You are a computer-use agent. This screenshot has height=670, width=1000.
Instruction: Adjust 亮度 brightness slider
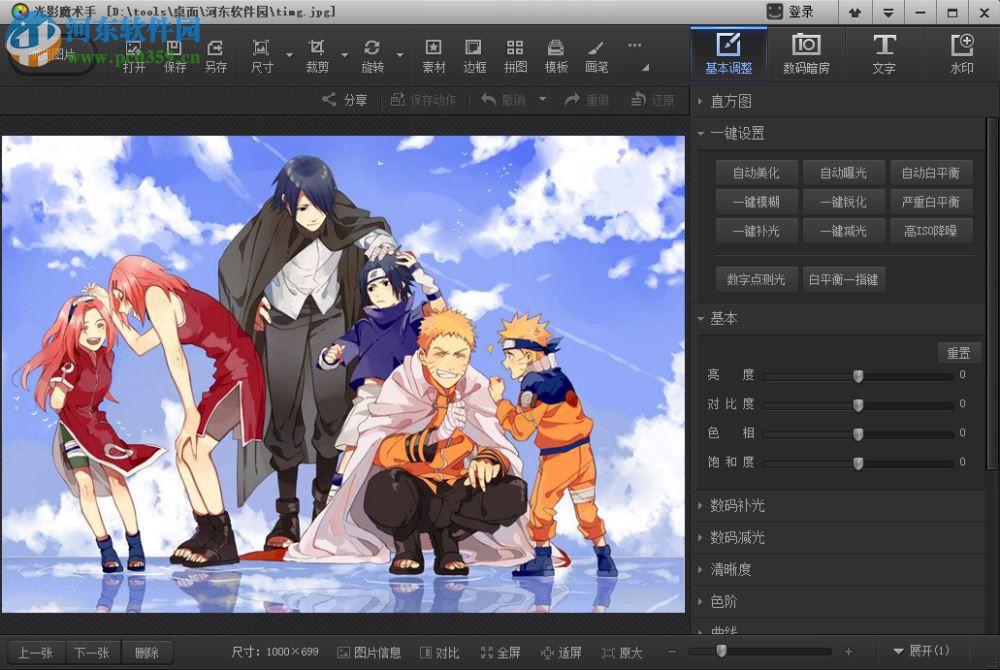(x=858, y=376)
